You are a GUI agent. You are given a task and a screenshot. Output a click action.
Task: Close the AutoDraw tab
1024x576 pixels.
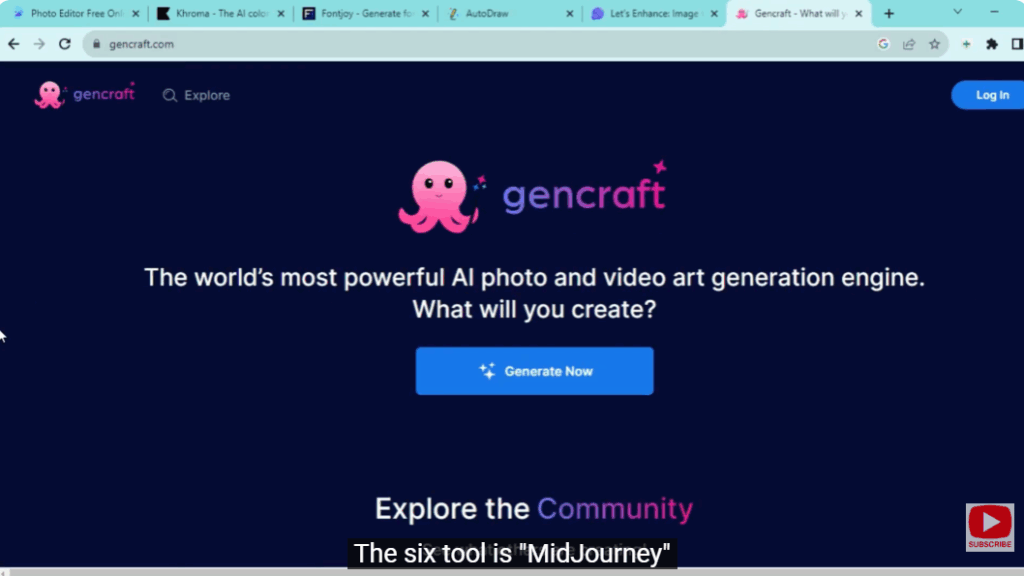tap(570, 14)
